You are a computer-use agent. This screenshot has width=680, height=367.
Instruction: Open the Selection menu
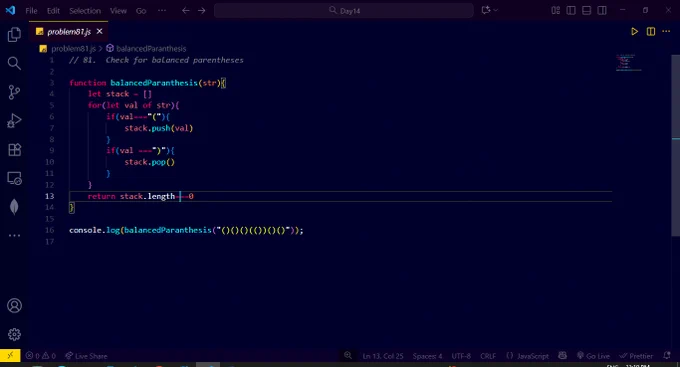point(85,11)
